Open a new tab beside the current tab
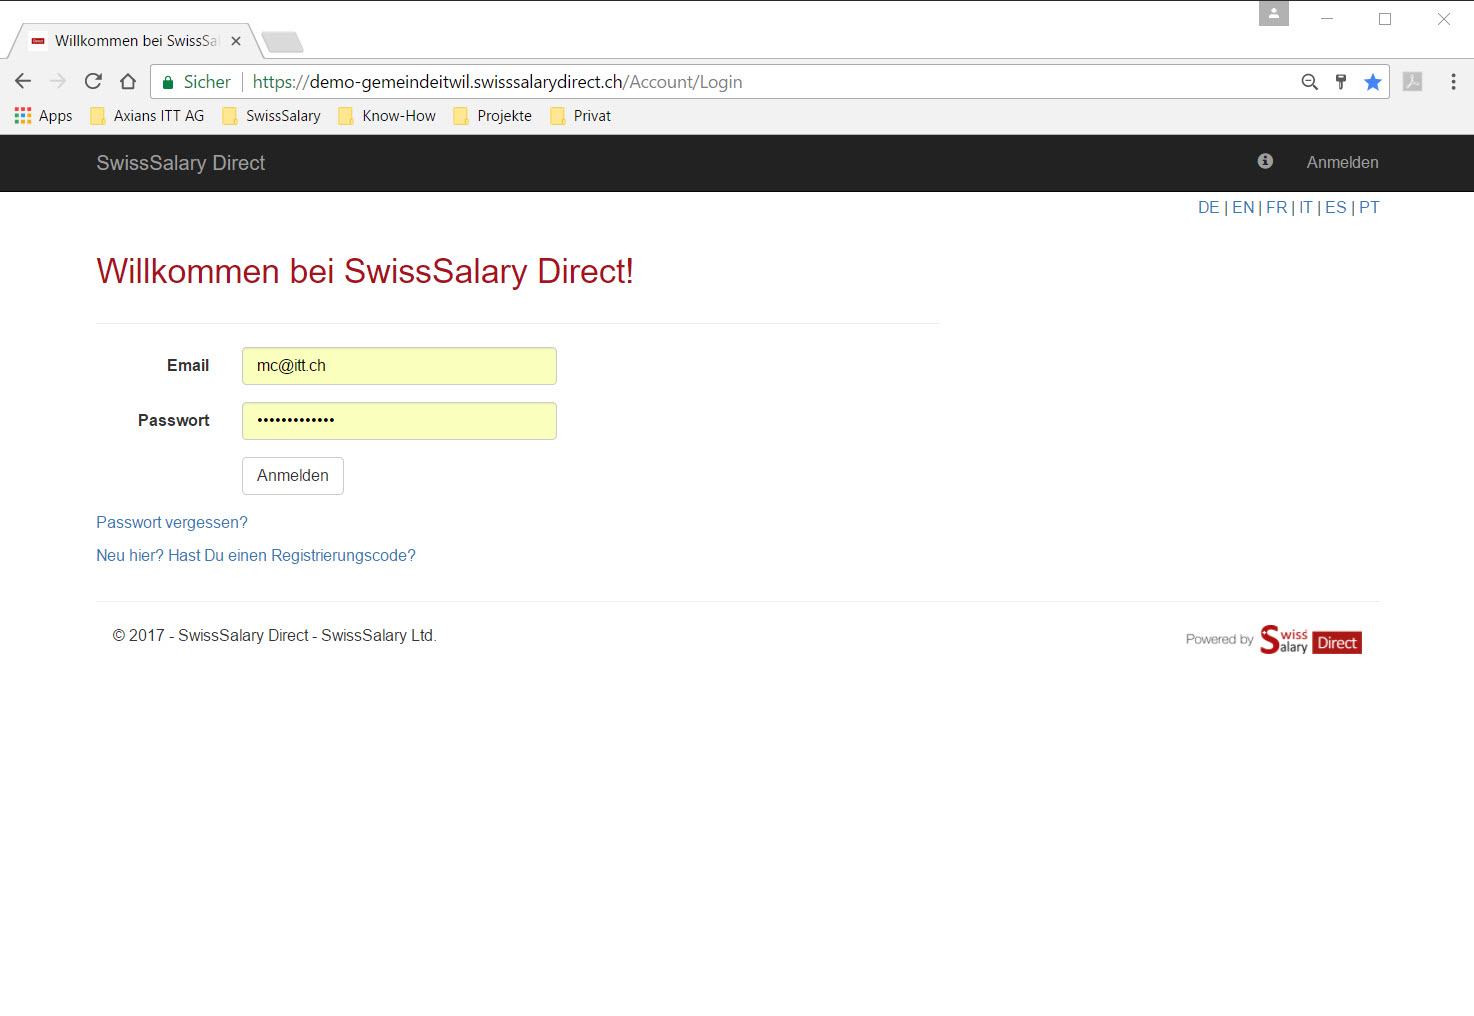This screenshot has height=1016, width=1474. (x=282, y=42)
